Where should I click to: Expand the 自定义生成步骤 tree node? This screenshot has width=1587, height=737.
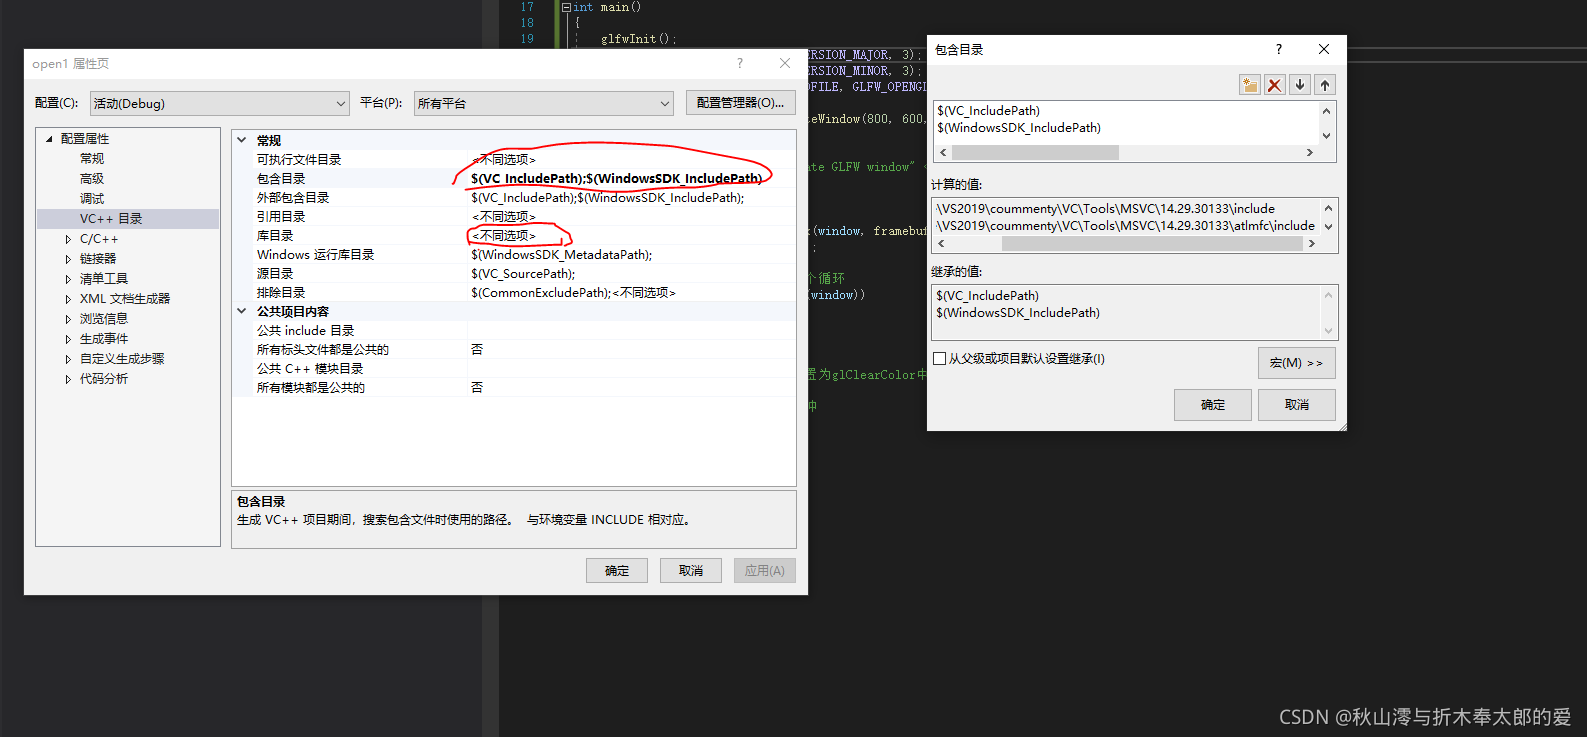pos(68,359)
